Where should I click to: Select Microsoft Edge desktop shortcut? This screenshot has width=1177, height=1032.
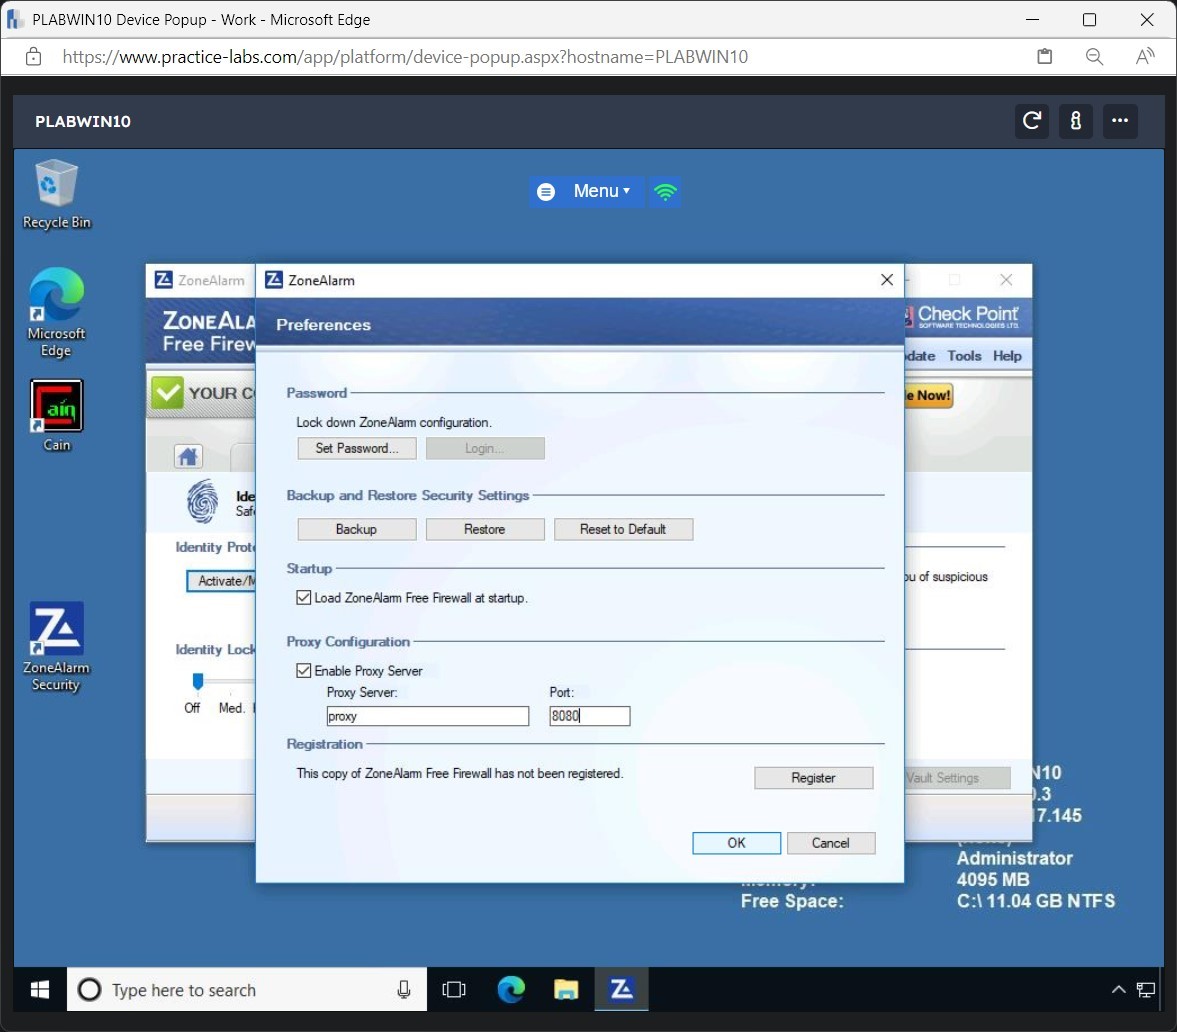56,312
